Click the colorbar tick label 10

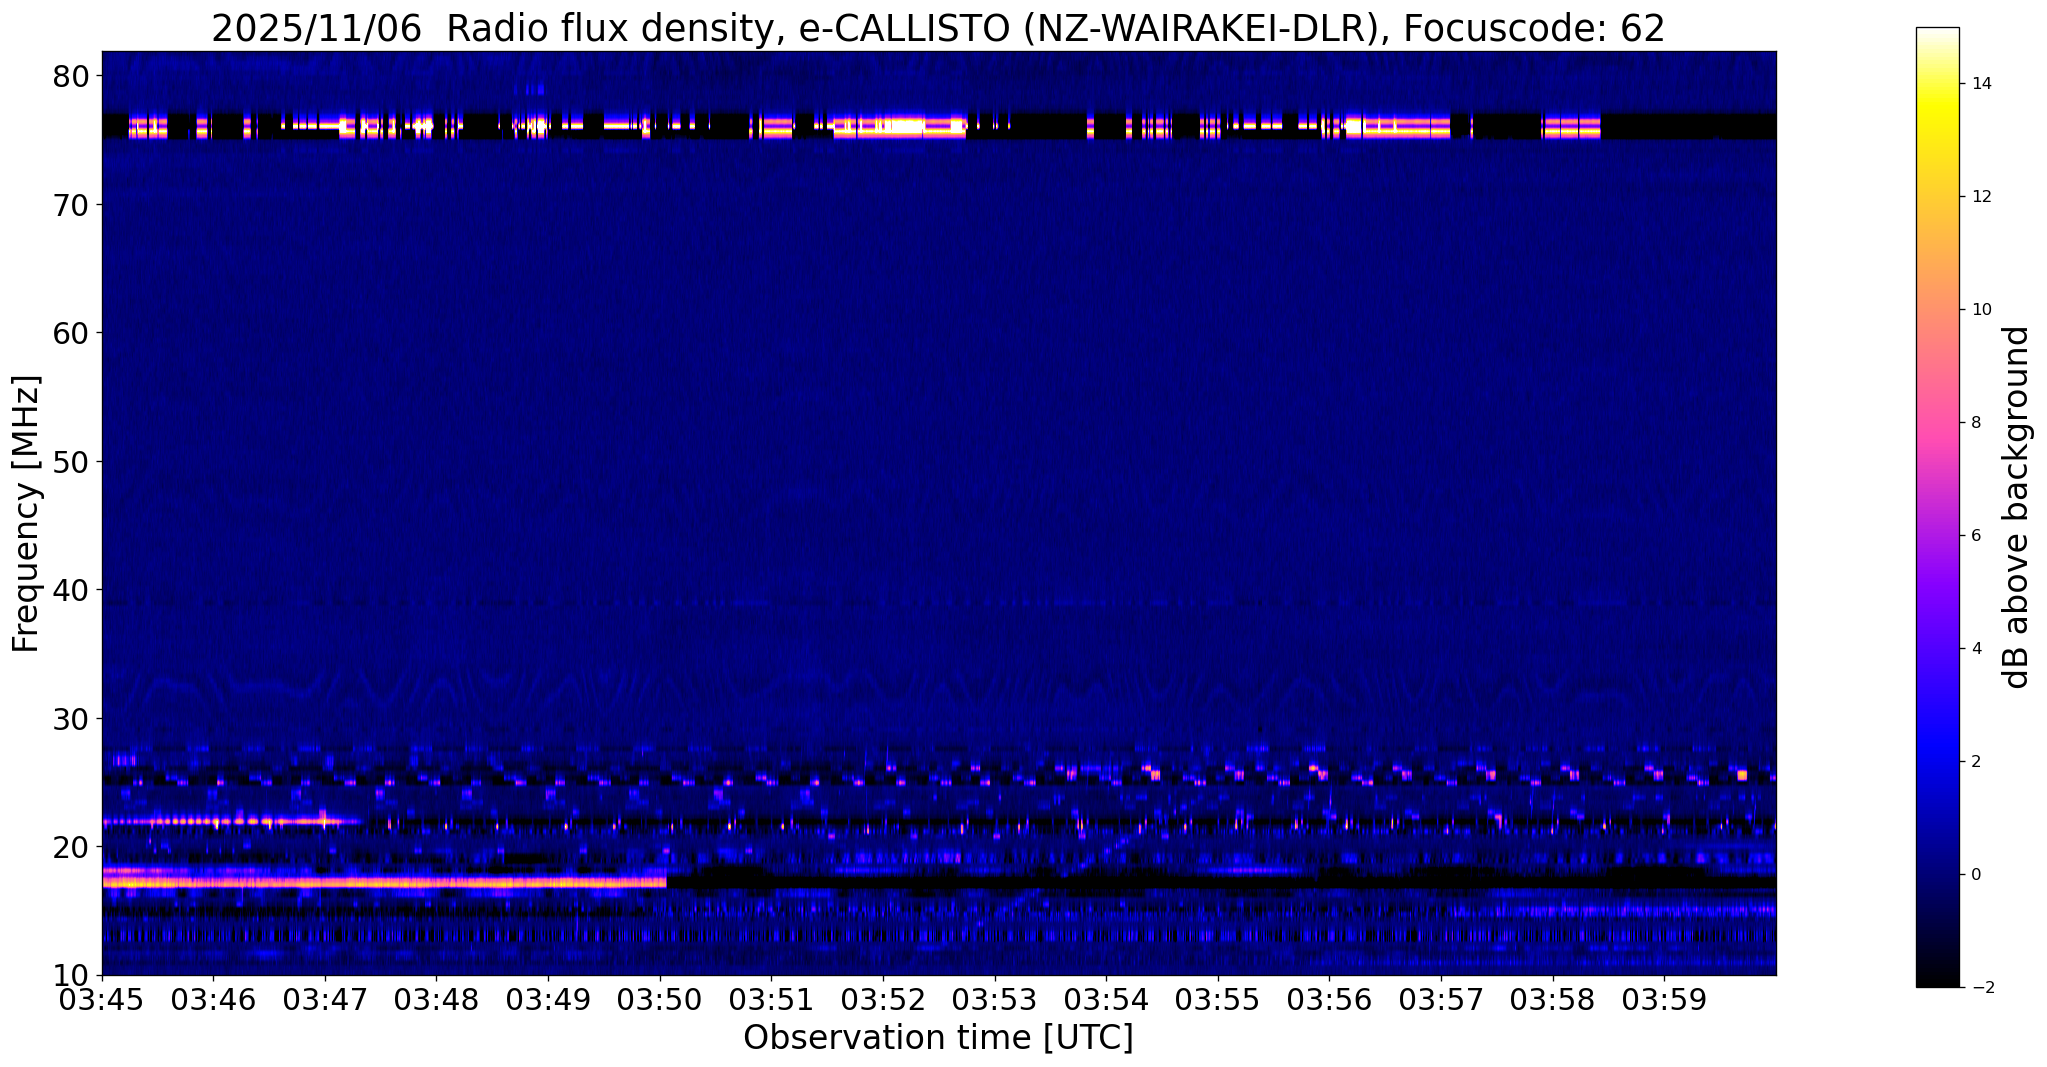click(1981, 310)
